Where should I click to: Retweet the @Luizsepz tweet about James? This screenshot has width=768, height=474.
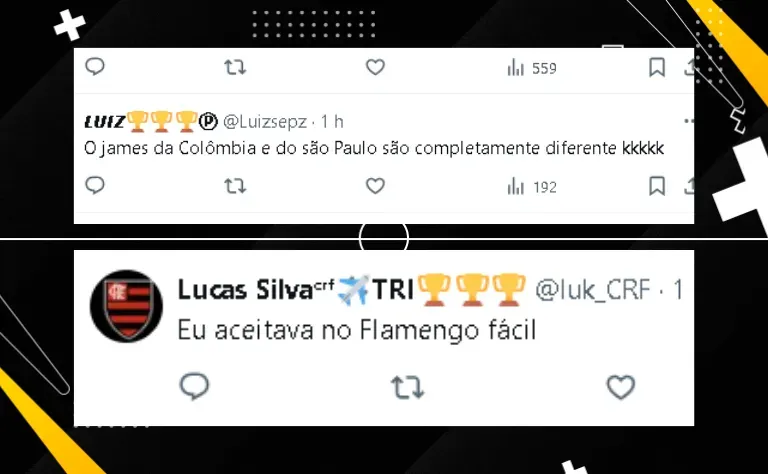coord(235,186)
